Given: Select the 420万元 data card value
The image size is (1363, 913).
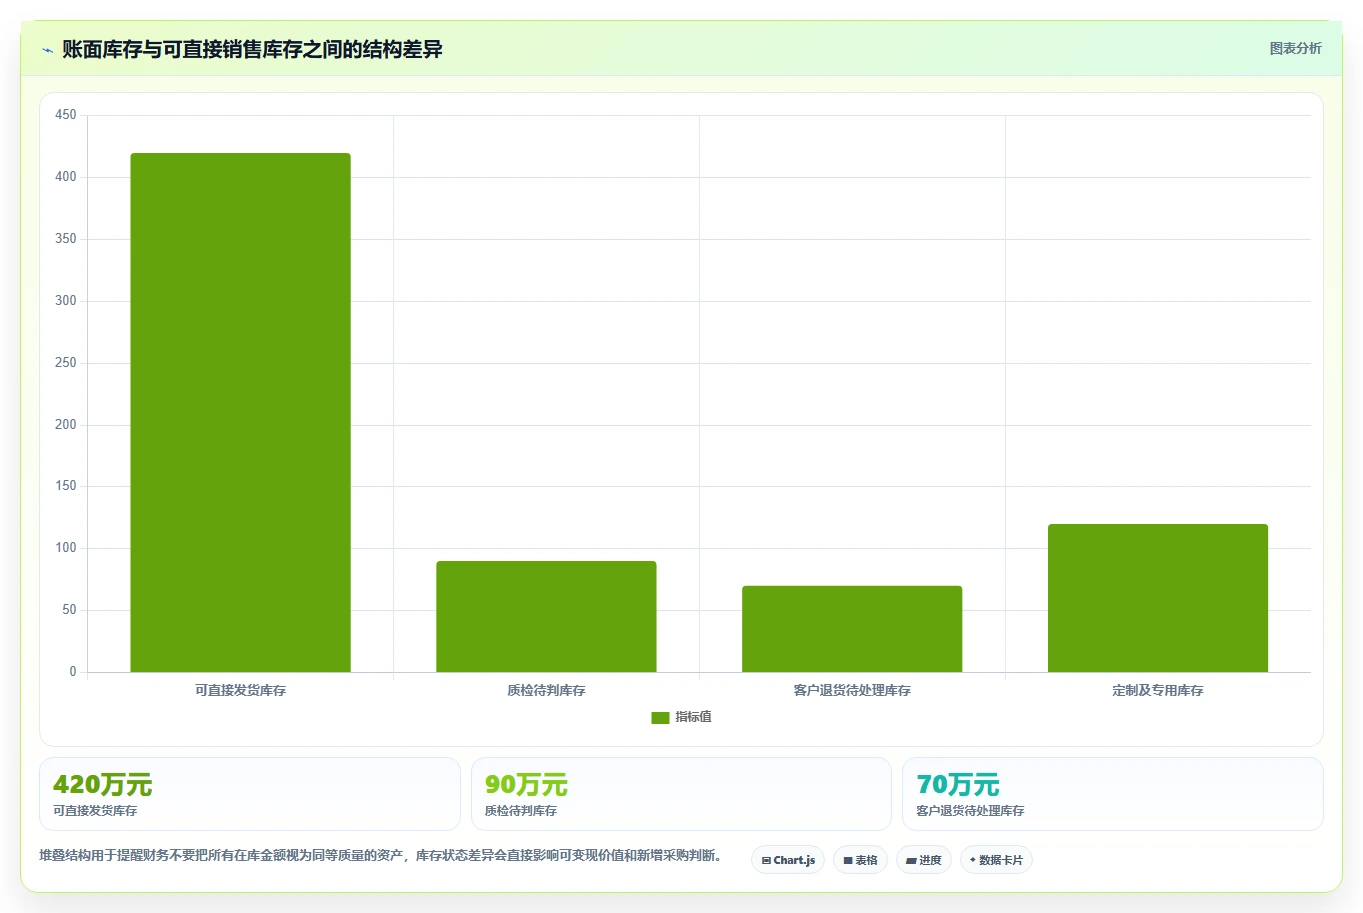Looking at the screenshot, I should 102,785.
